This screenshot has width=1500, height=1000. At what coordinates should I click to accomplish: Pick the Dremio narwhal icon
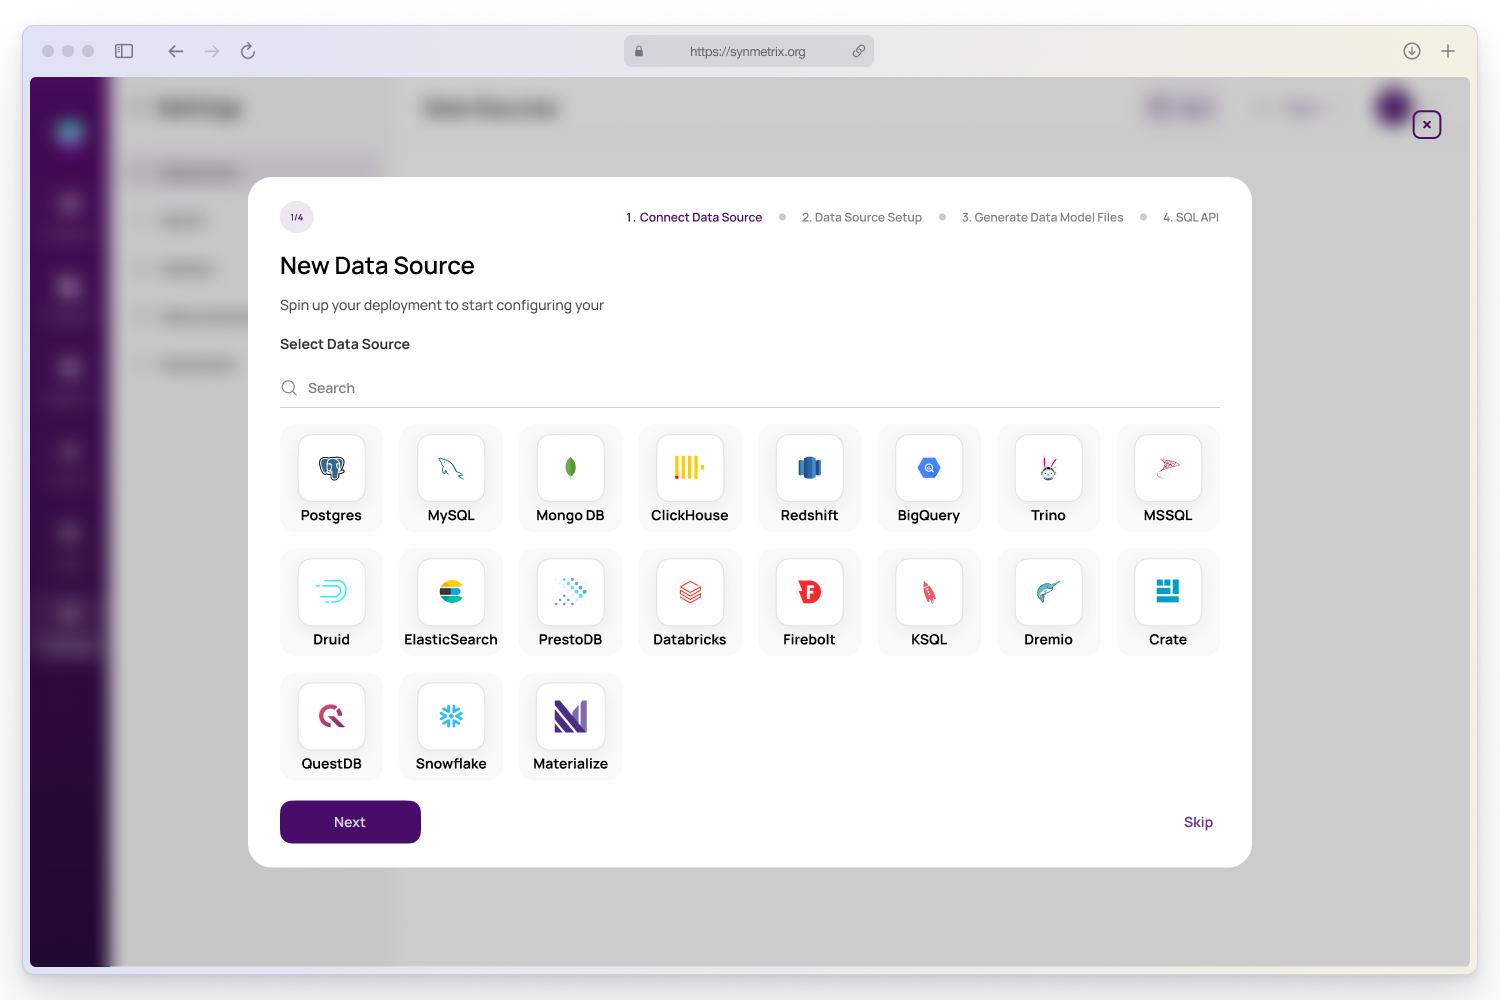tap(1048, 592)
